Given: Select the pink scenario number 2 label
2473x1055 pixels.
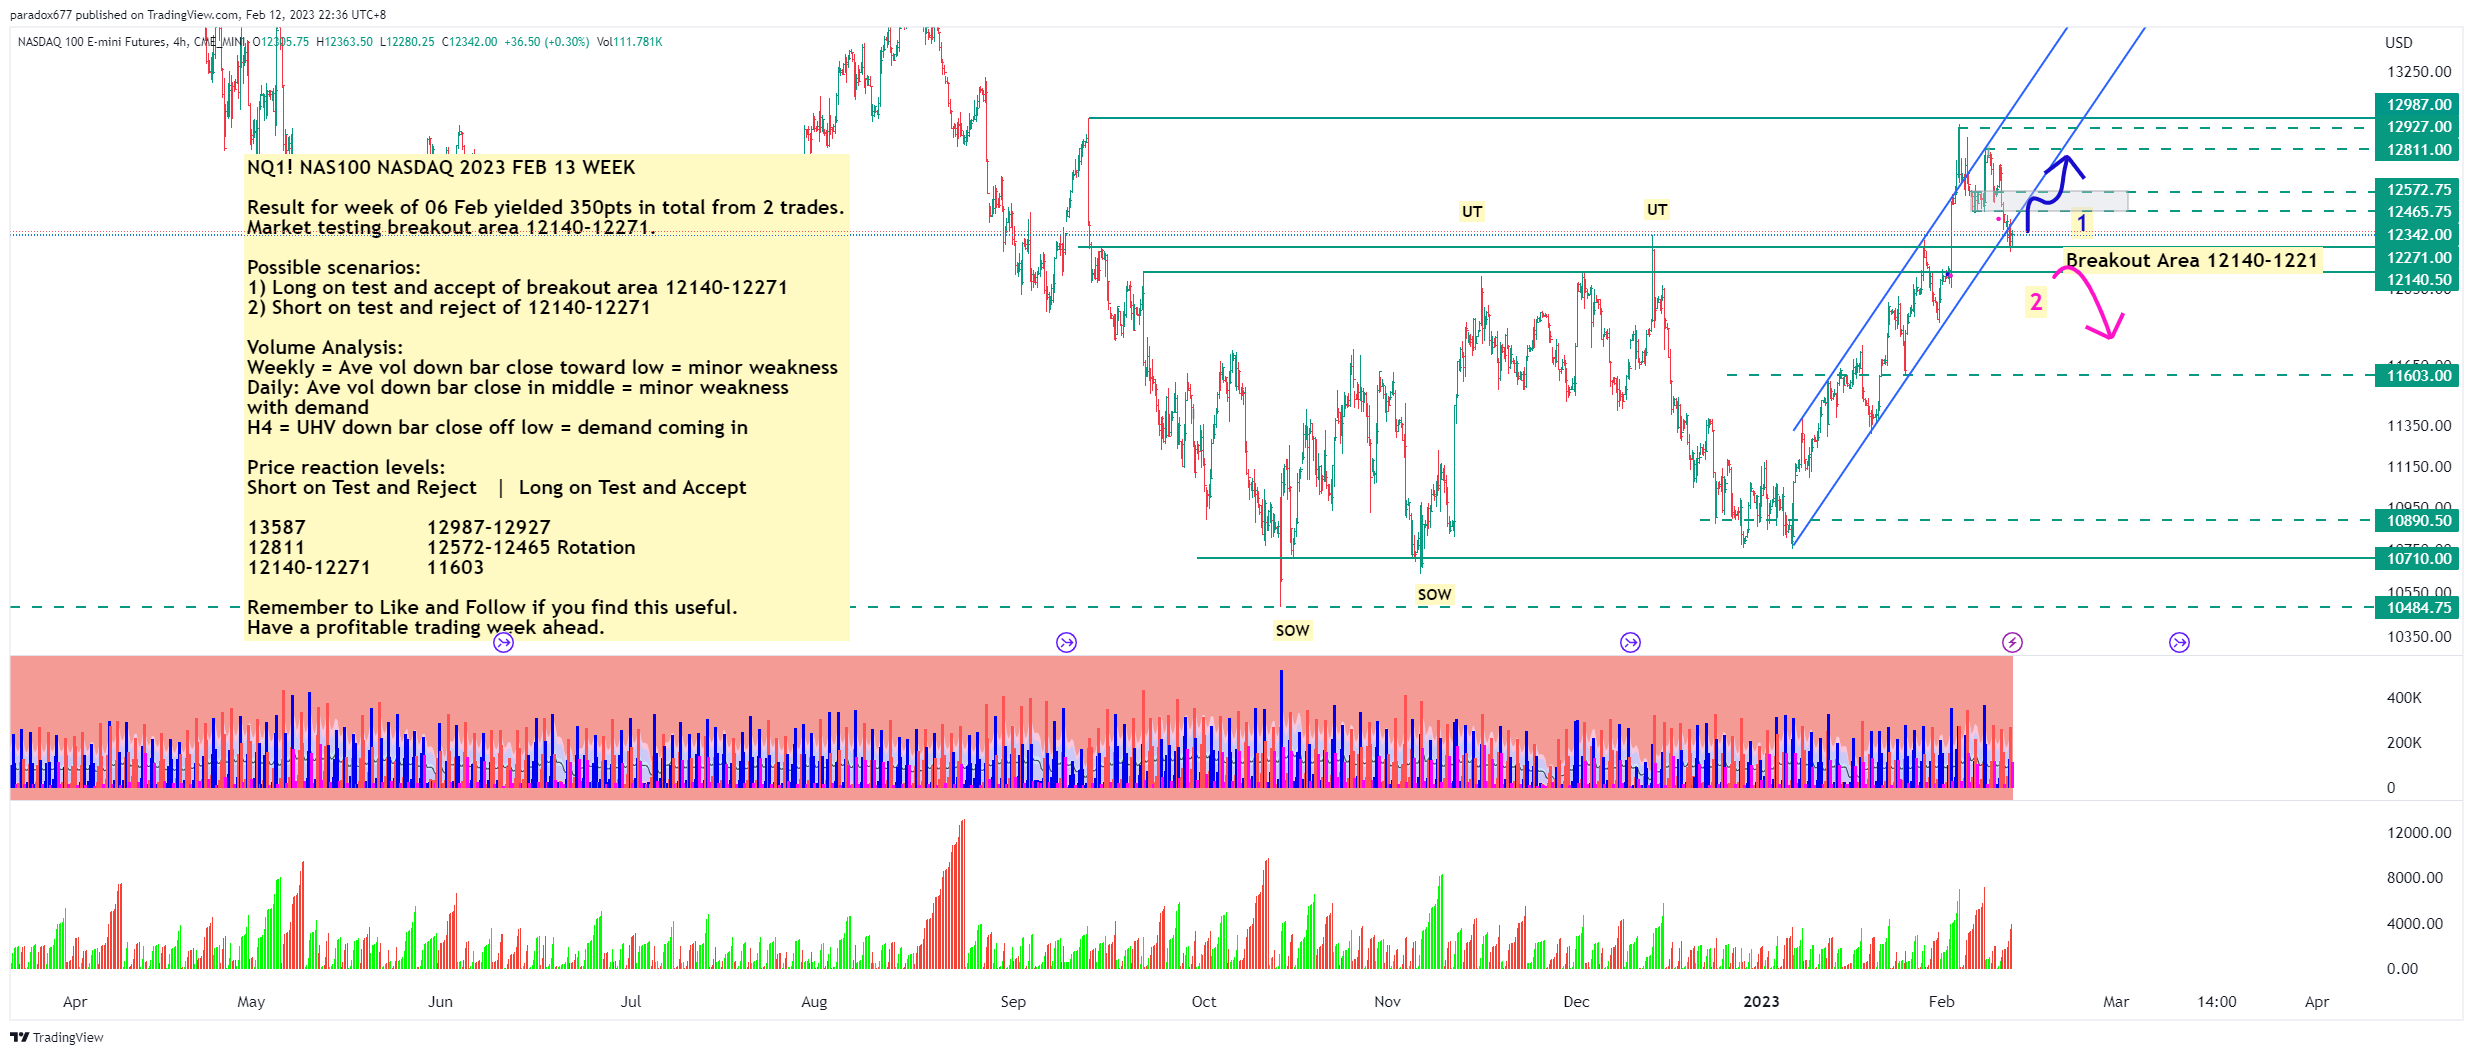Looking at the screenshot, I should 2036,302.
